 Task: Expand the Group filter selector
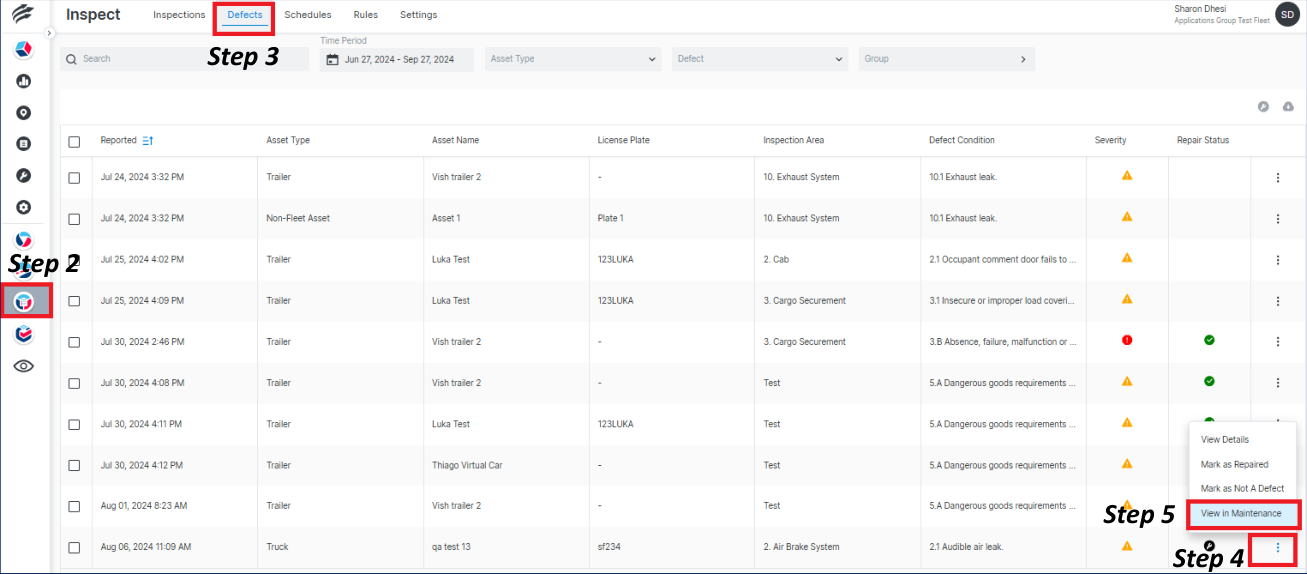(946, 59)
